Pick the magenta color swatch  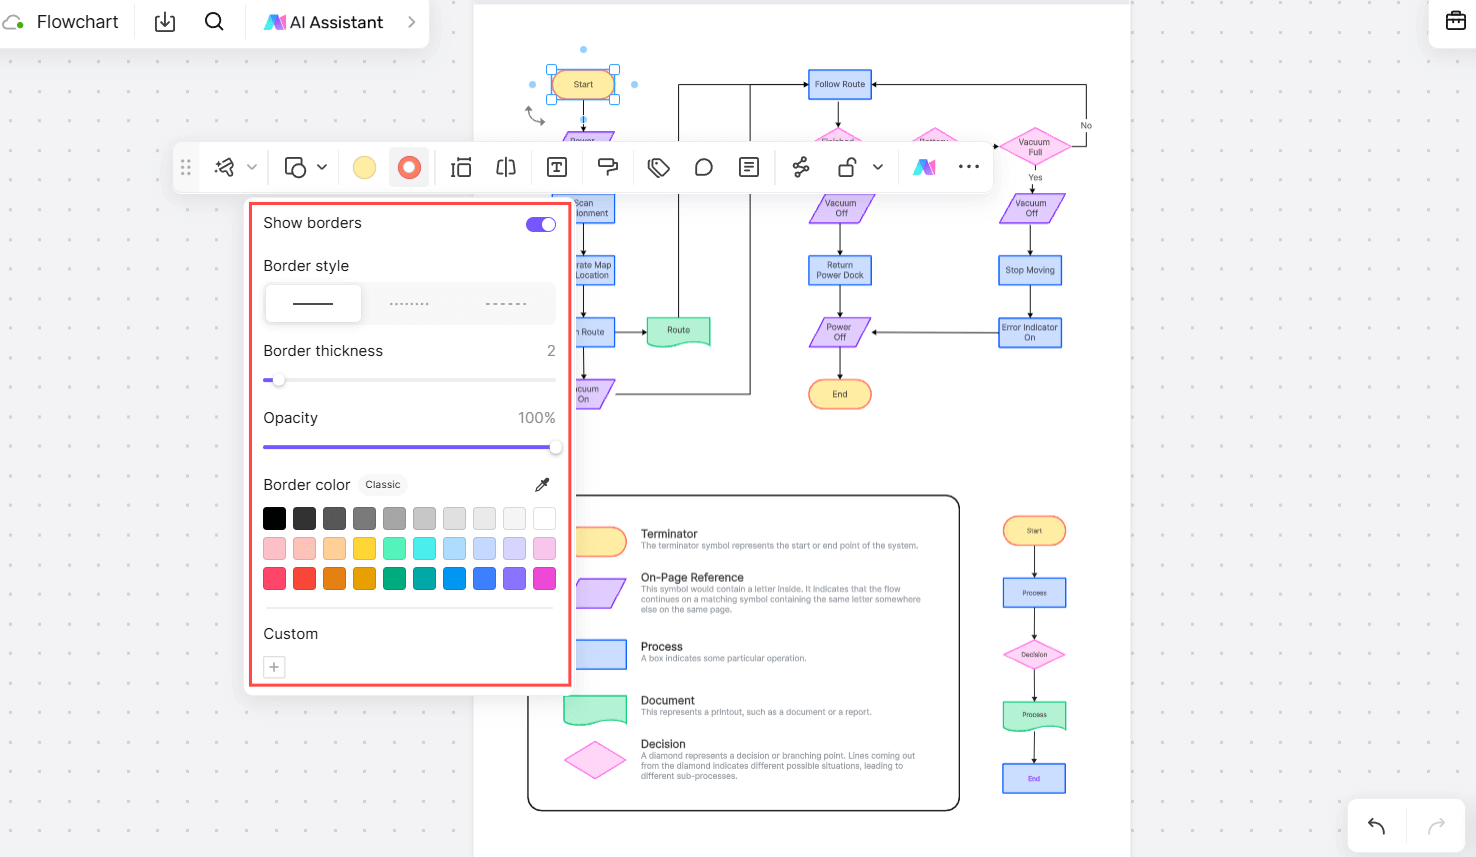point(544,578)
